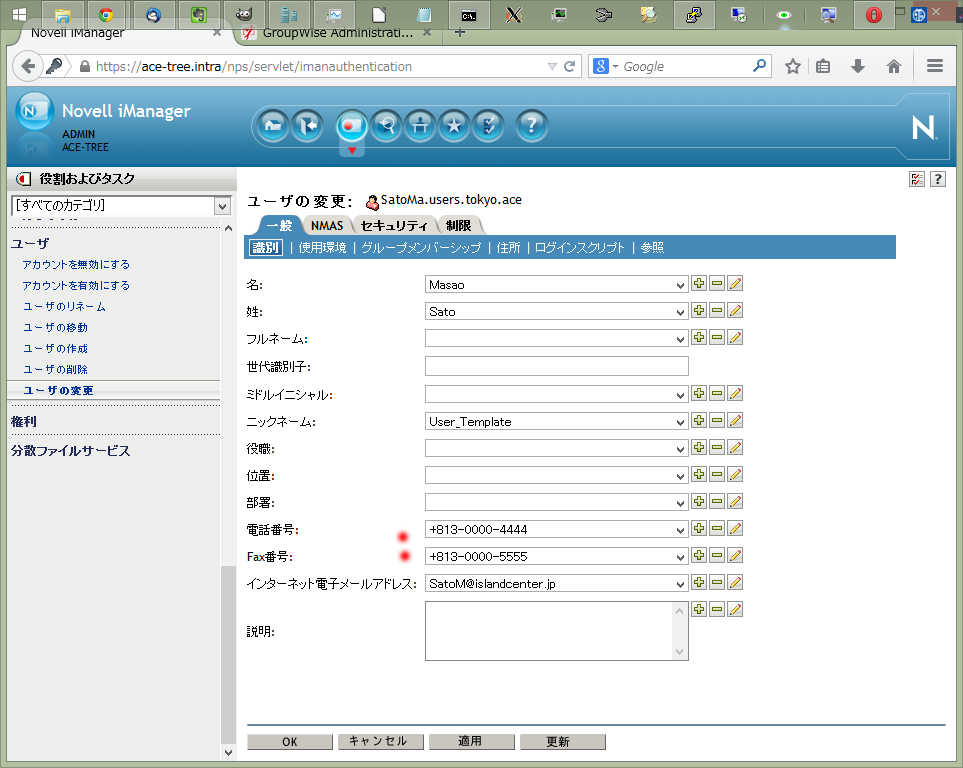The width and height of the screenshot is (963, 768).
Task: Click the Preferences checklist icon in toolbar
Action: click(x=488, y=126)
